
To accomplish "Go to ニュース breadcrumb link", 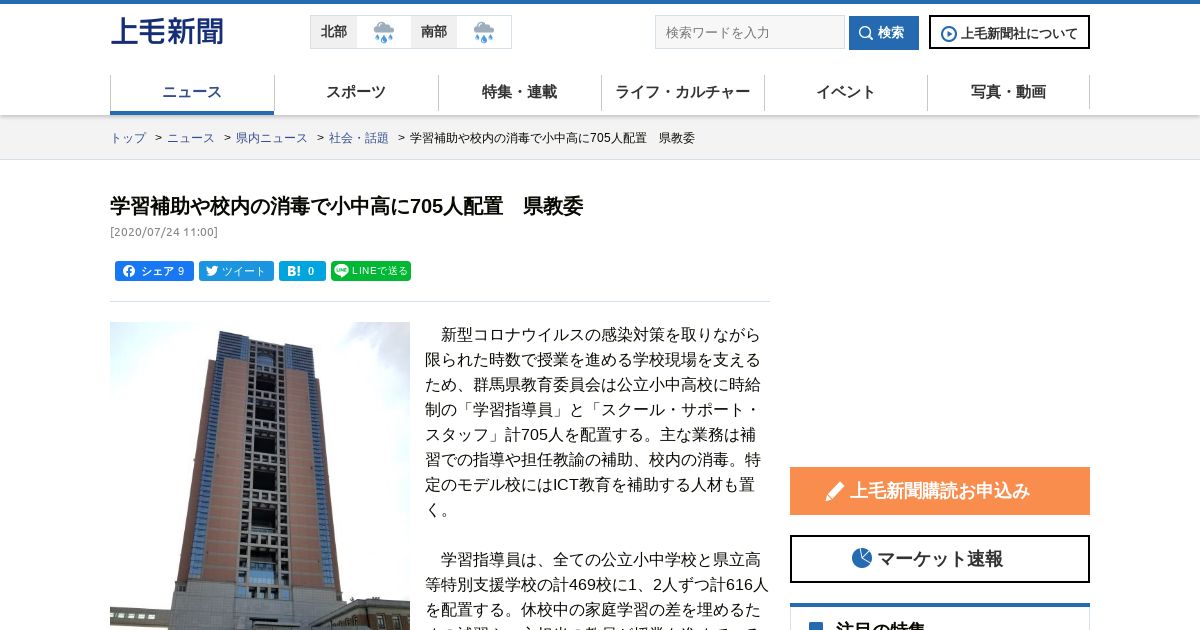I will 191,138.
